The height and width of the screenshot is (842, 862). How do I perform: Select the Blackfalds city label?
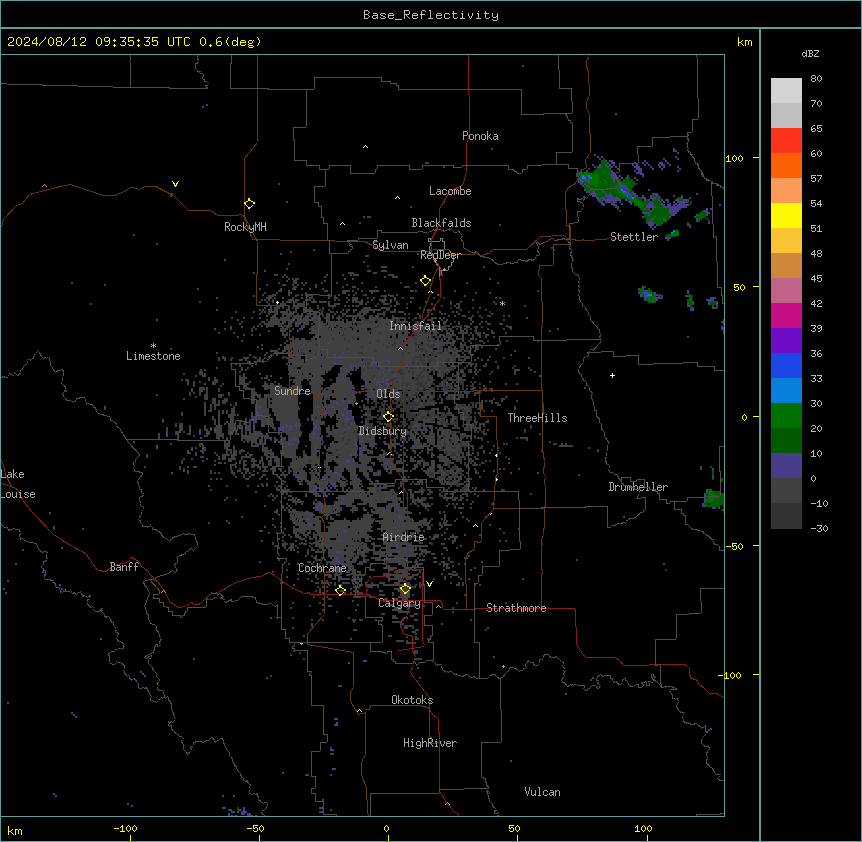click(x=441, y=223)
